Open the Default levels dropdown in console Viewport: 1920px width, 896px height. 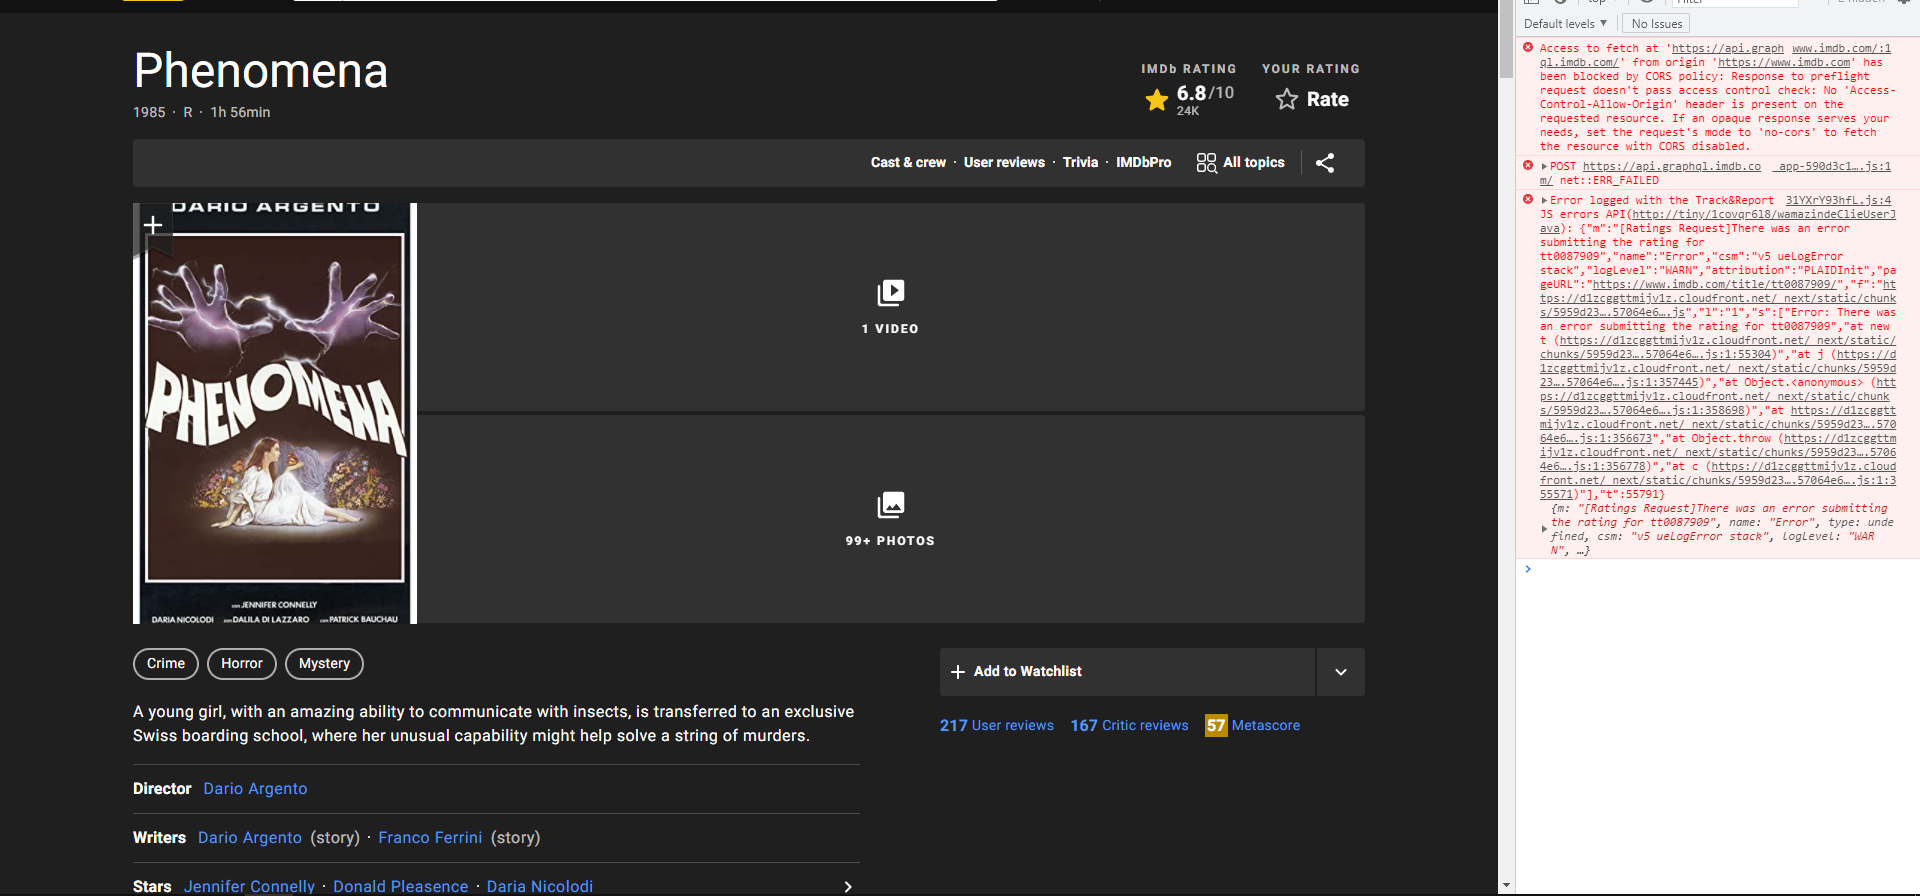pos(1565,24)
